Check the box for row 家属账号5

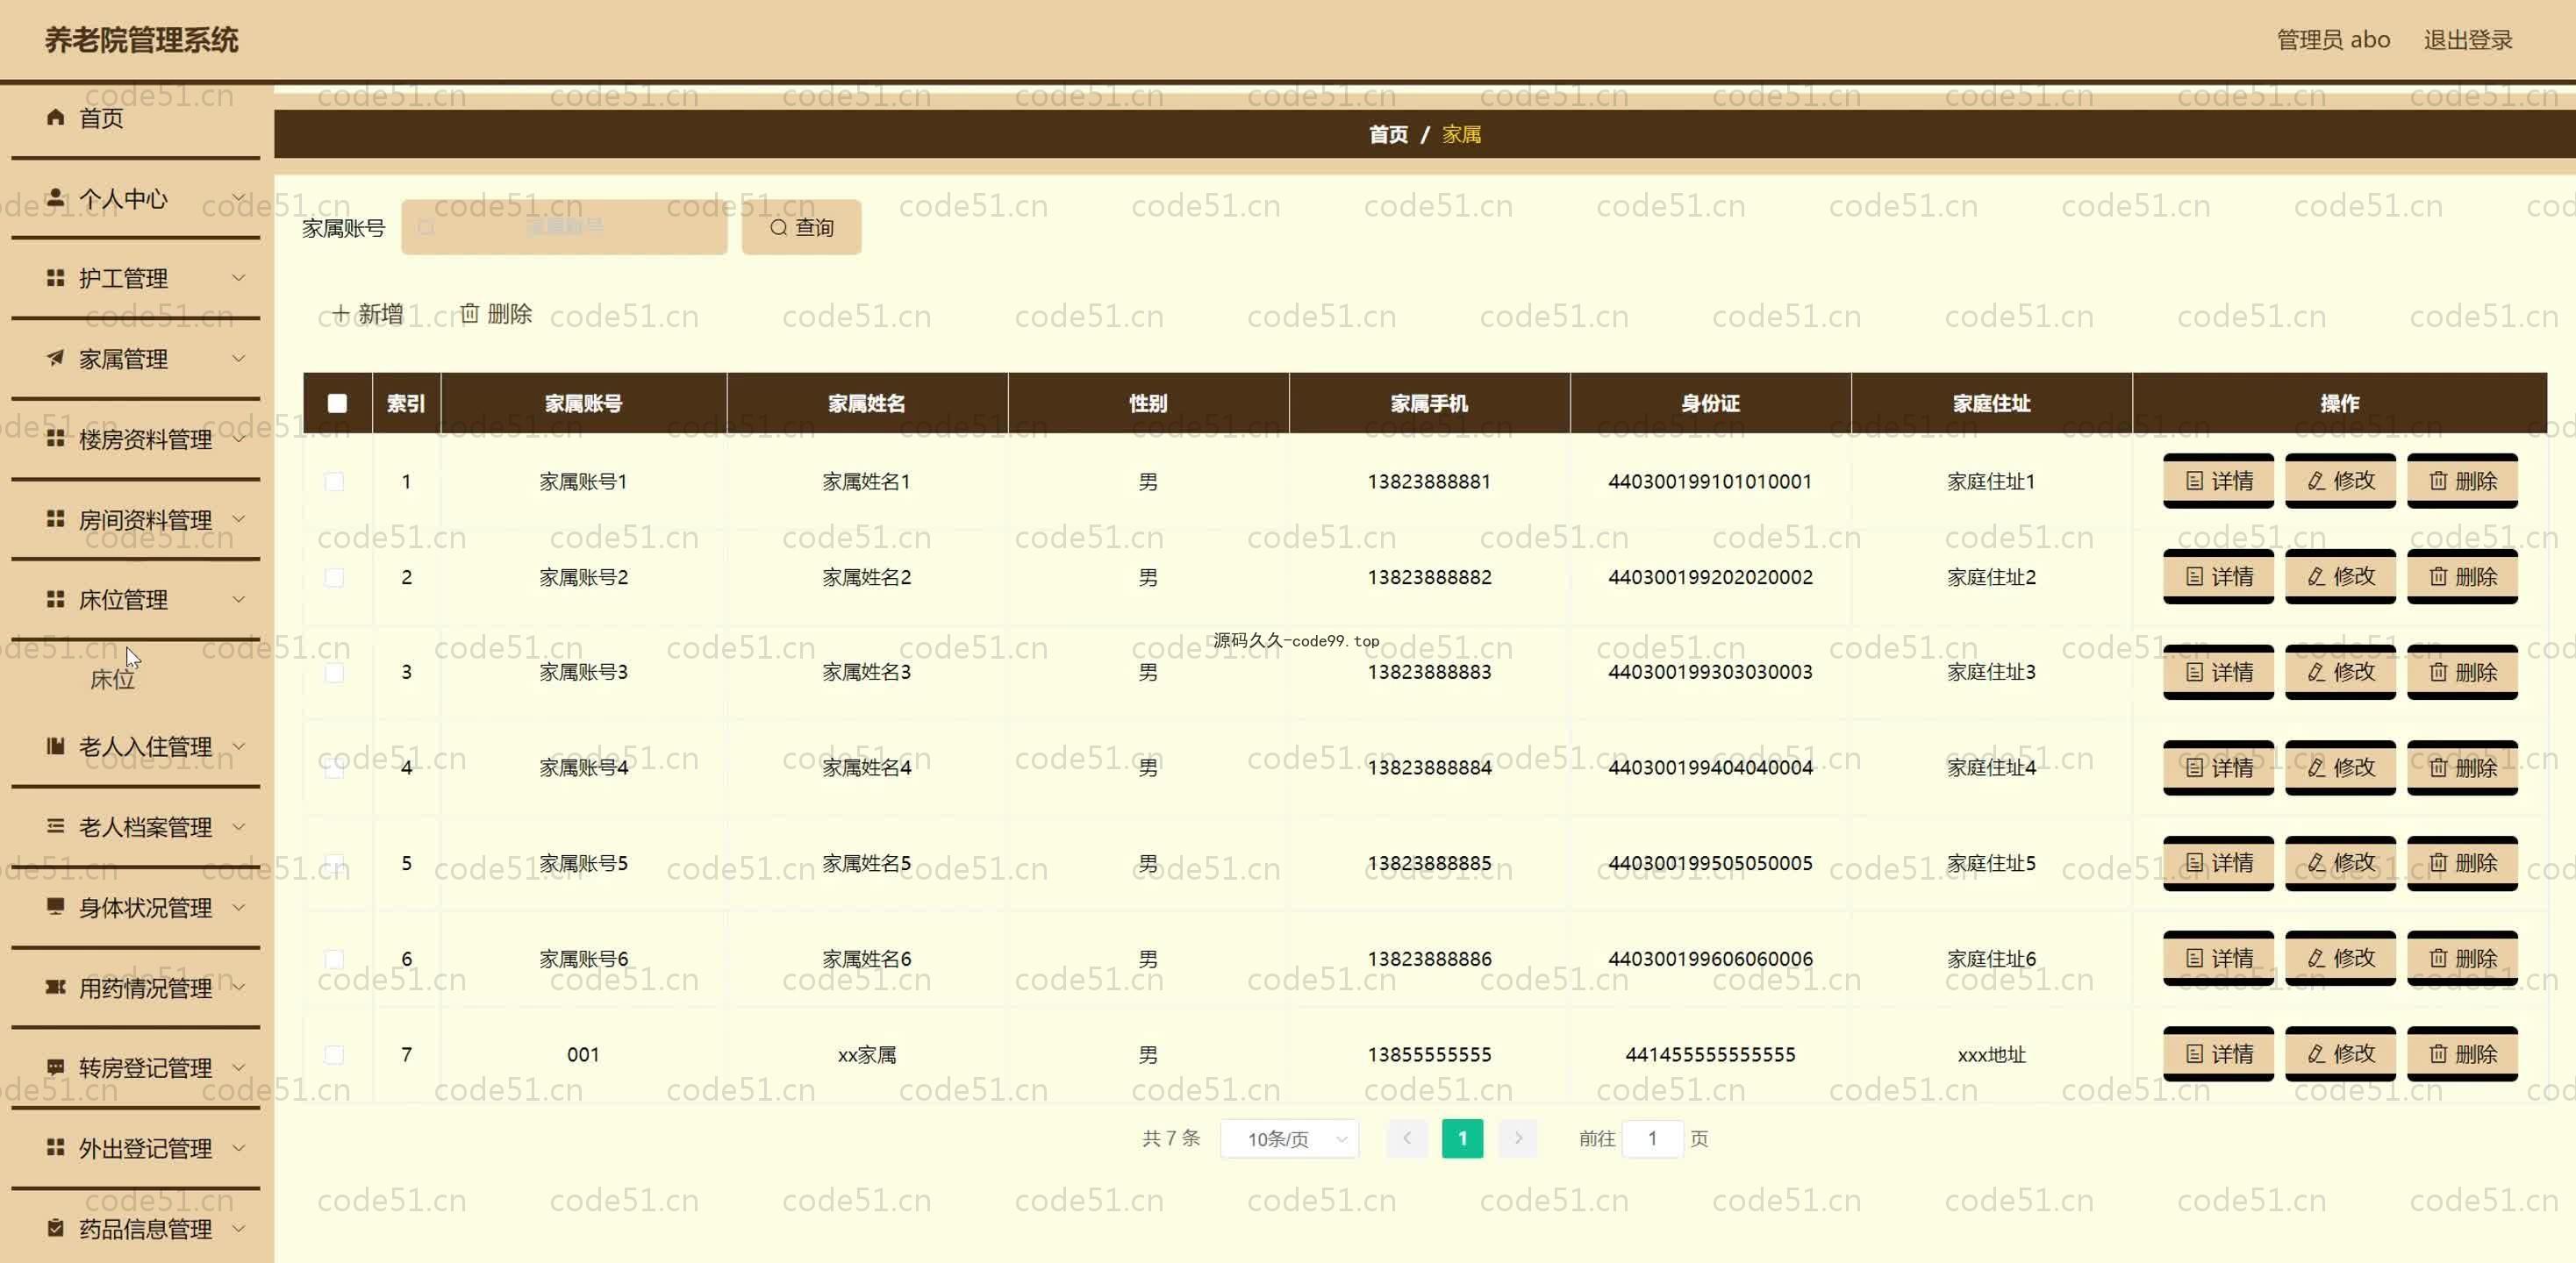[x=335, y=863]
